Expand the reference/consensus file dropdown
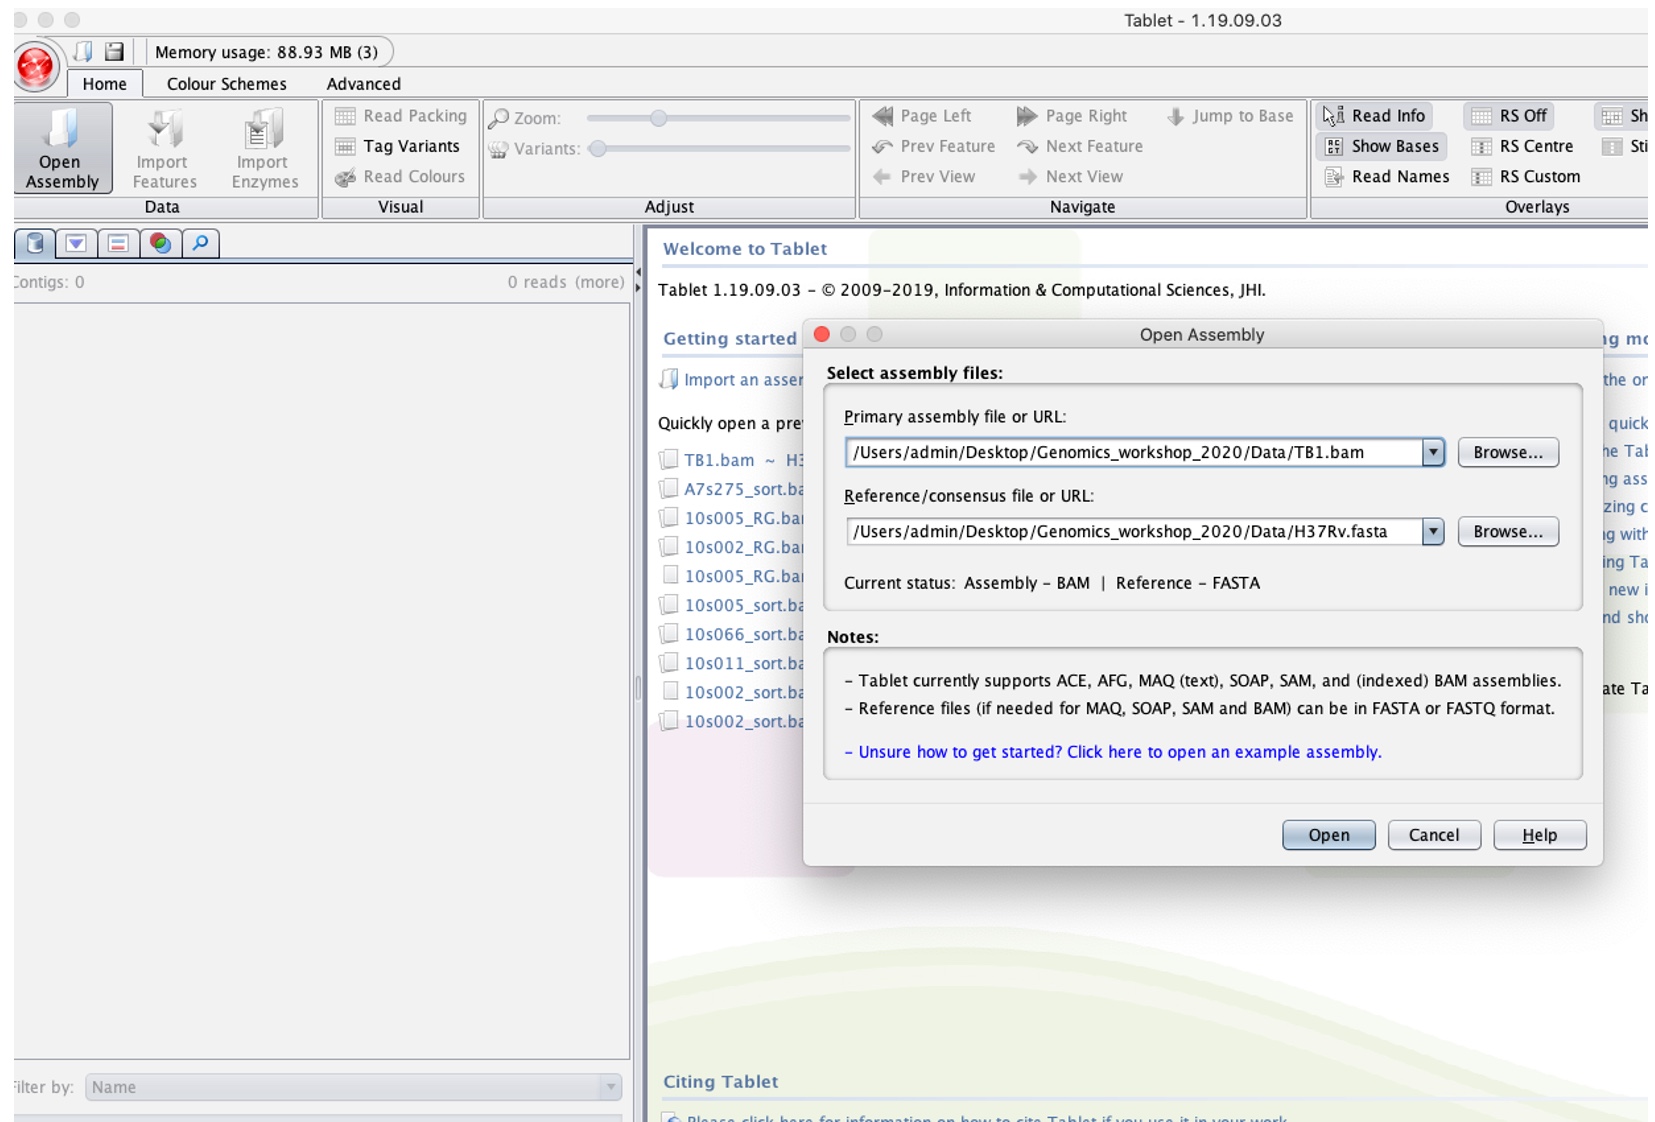Viewport: 1655px width, 1122px height. click(1433, 532)
